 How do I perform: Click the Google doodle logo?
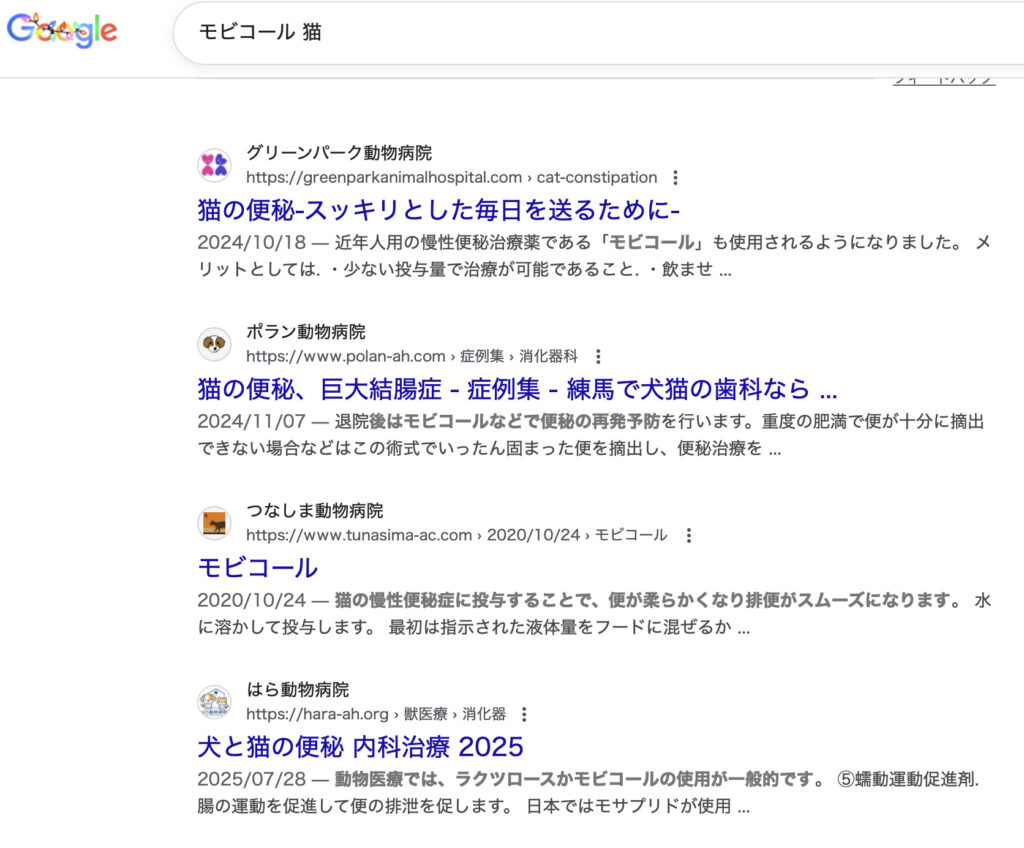coord(62,30)
